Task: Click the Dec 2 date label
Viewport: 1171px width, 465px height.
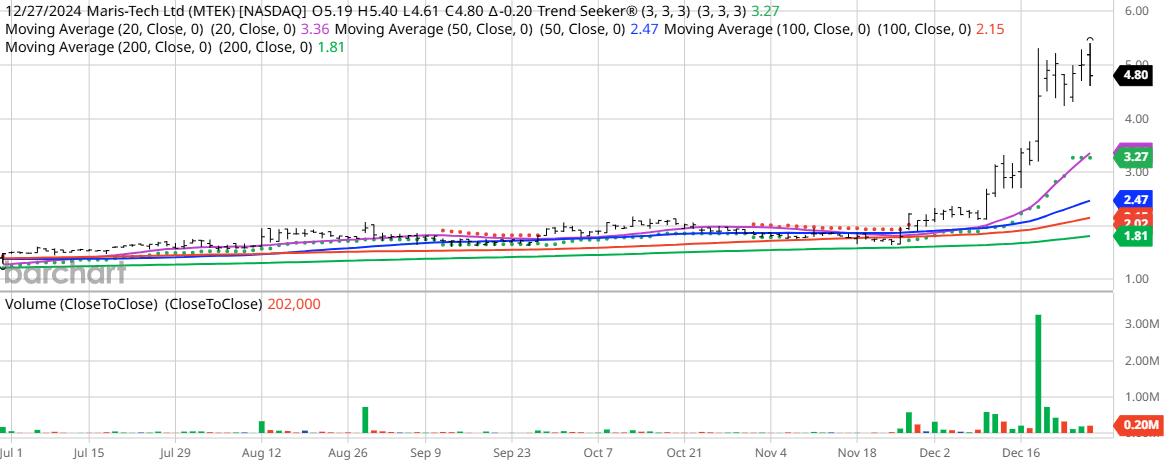Action: point(935,452)
